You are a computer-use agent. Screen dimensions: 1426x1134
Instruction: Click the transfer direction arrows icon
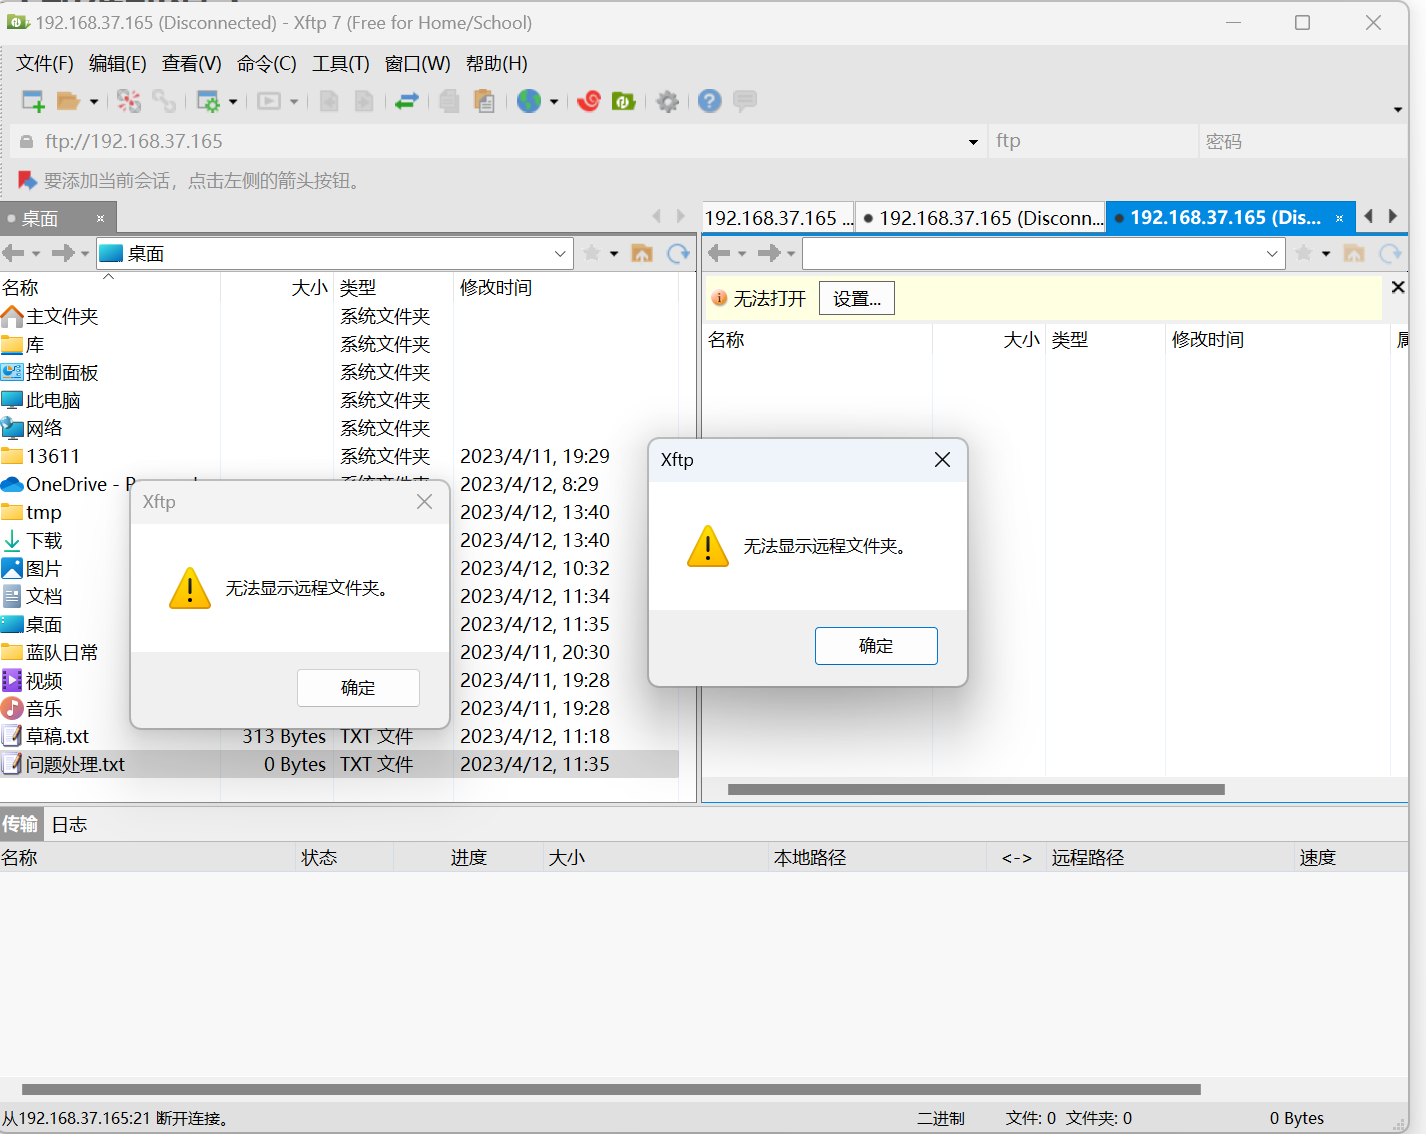[406, 101]
